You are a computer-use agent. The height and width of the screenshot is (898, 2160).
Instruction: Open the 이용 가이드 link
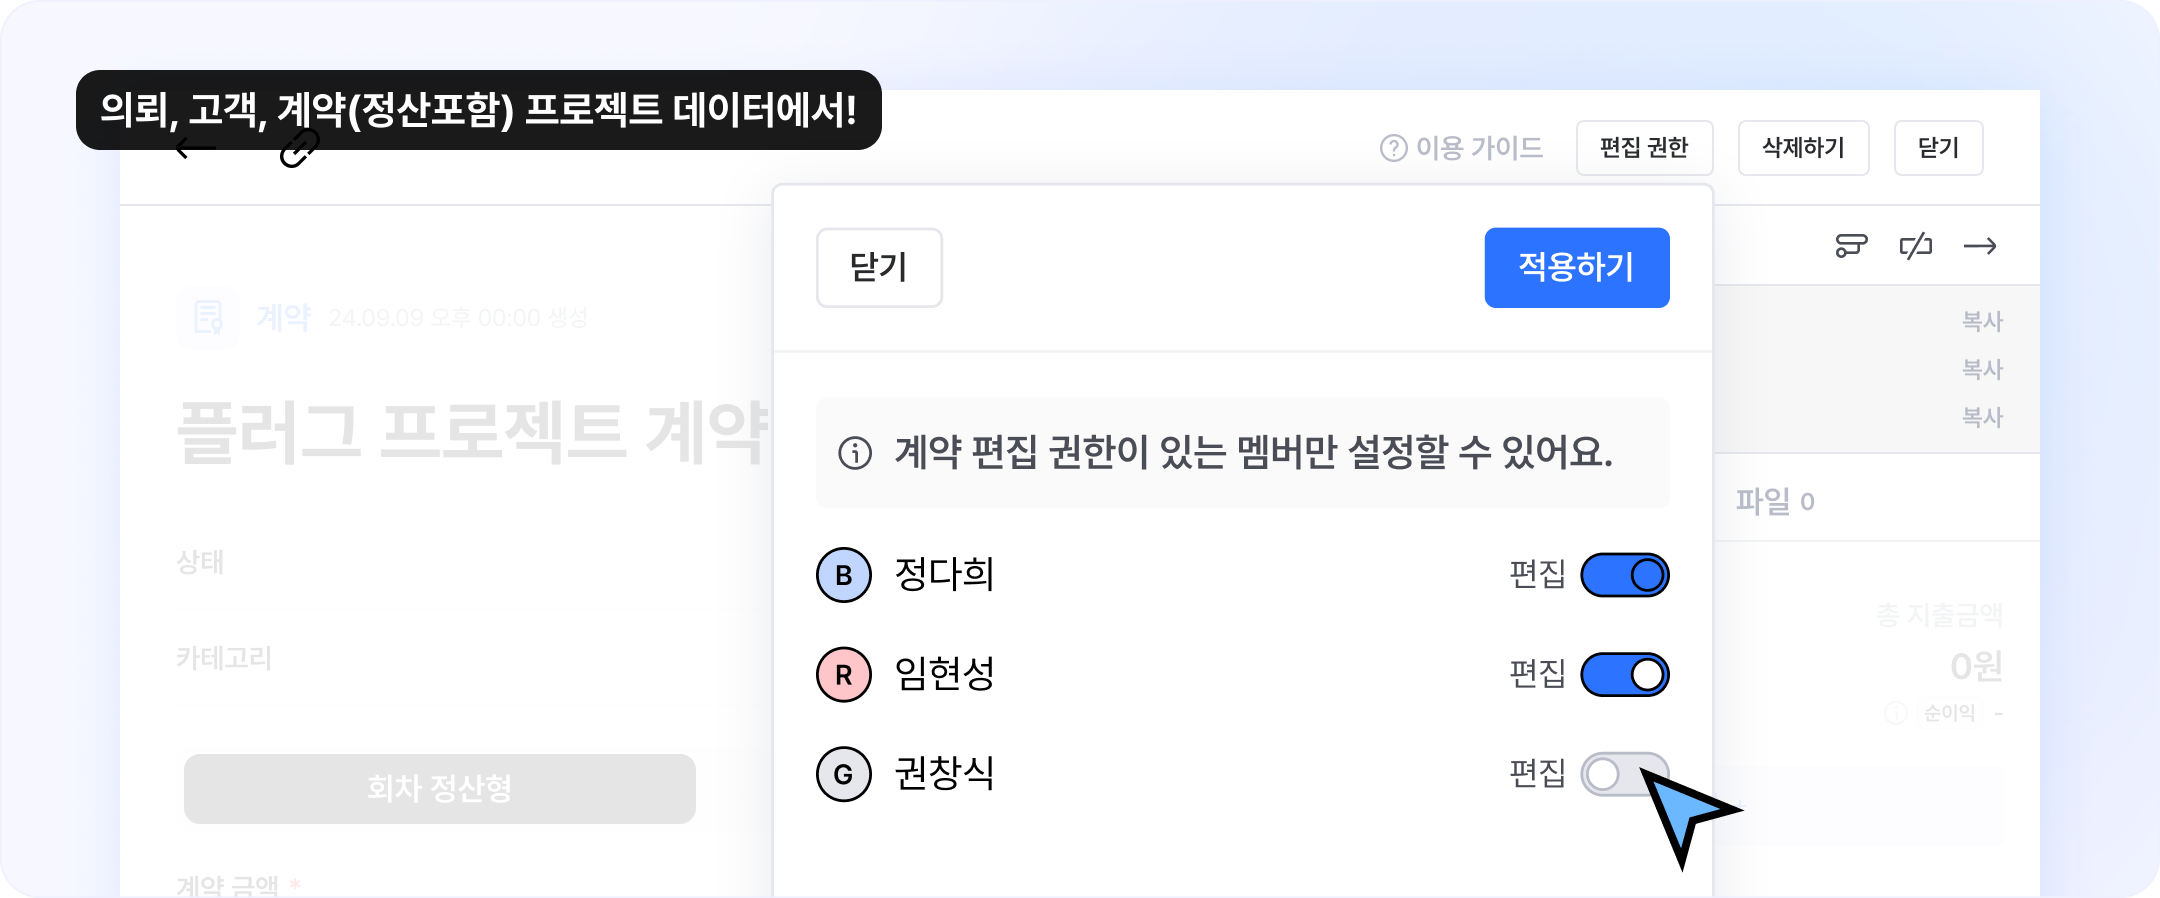1478,148
